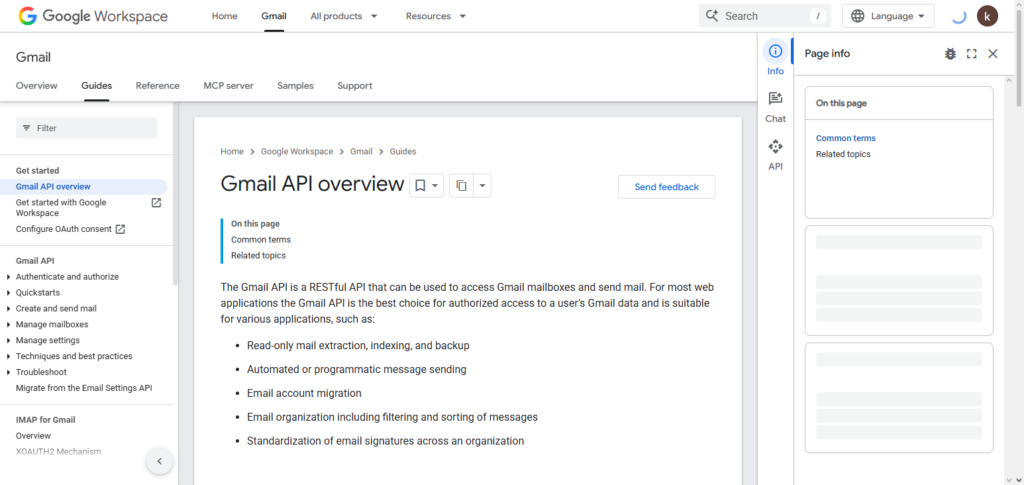Go to Home in top navigation
The image size is (1024, 485).
click(225, 16)
